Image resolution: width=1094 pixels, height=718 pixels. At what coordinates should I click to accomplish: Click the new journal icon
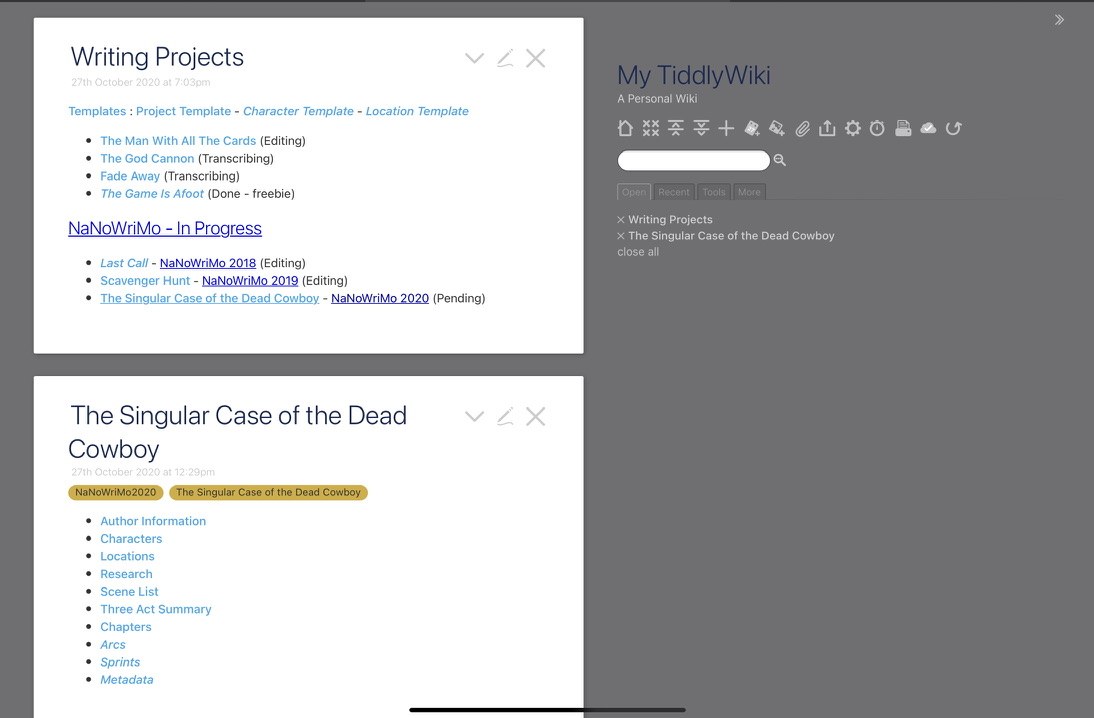pyautogui.click(x=752, y=128)
